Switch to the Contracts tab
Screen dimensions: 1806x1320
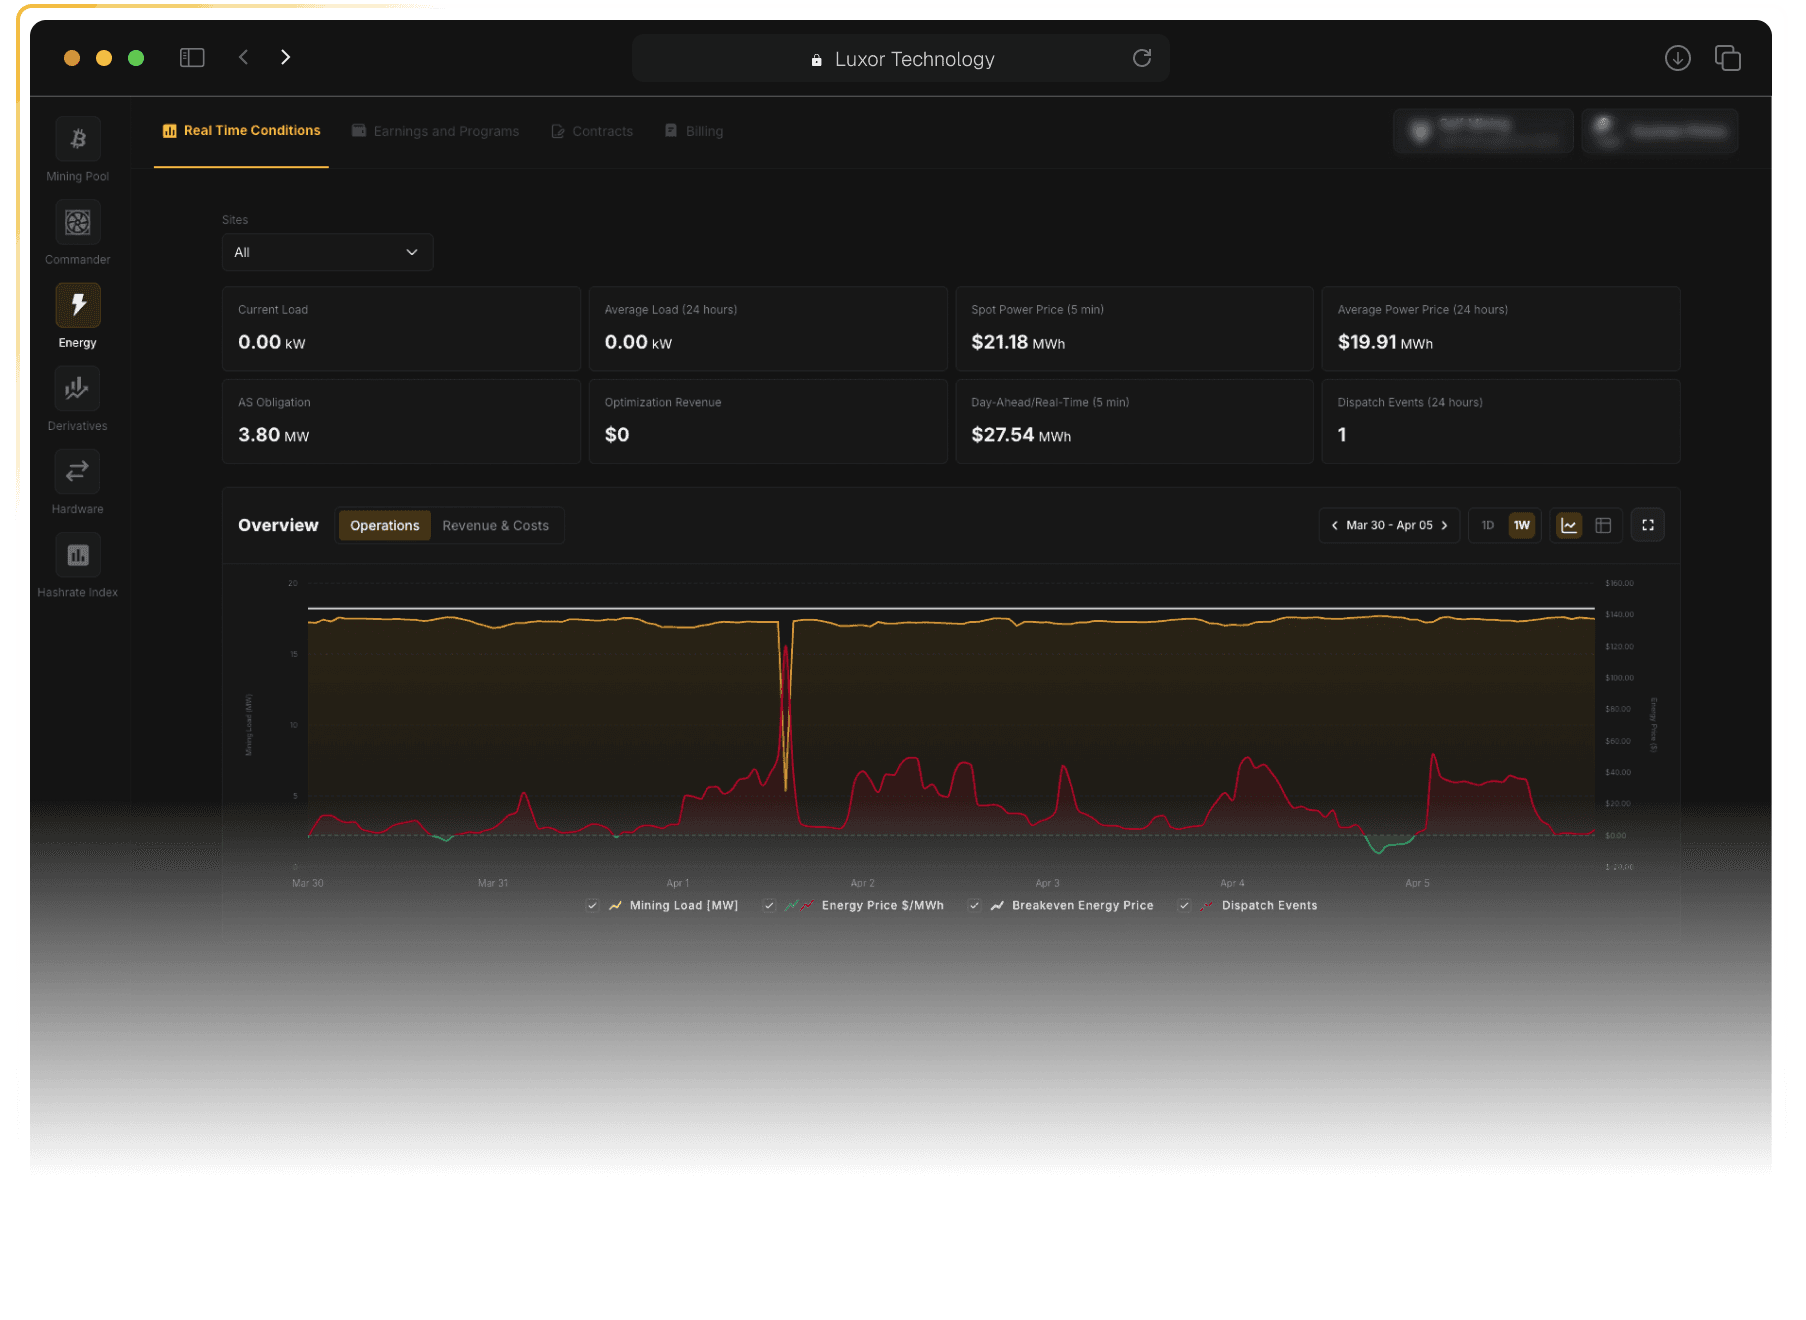point(592,131)
